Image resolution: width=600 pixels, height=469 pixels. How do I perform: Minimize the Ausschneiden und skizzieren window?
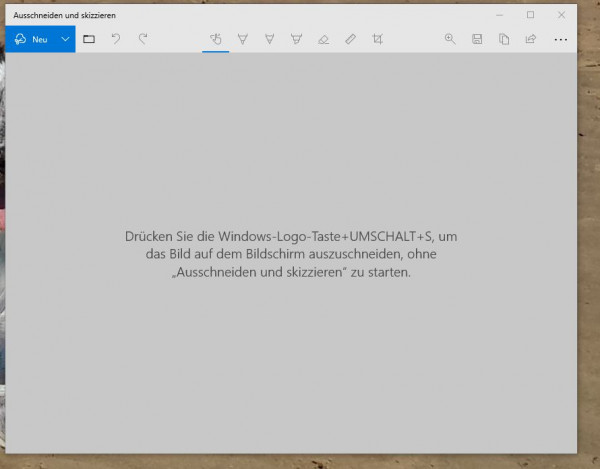(499, 15)
